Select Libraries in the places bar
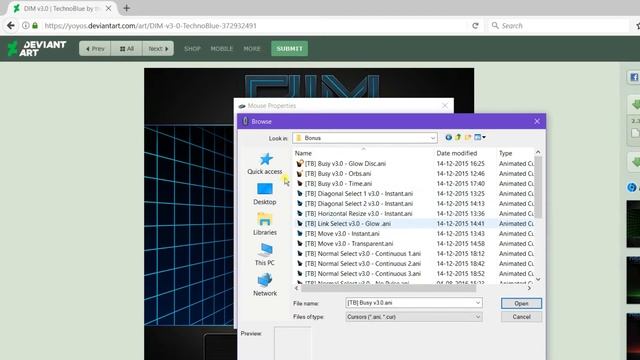Screen dimensions: 640x360 tap(265, 224)
